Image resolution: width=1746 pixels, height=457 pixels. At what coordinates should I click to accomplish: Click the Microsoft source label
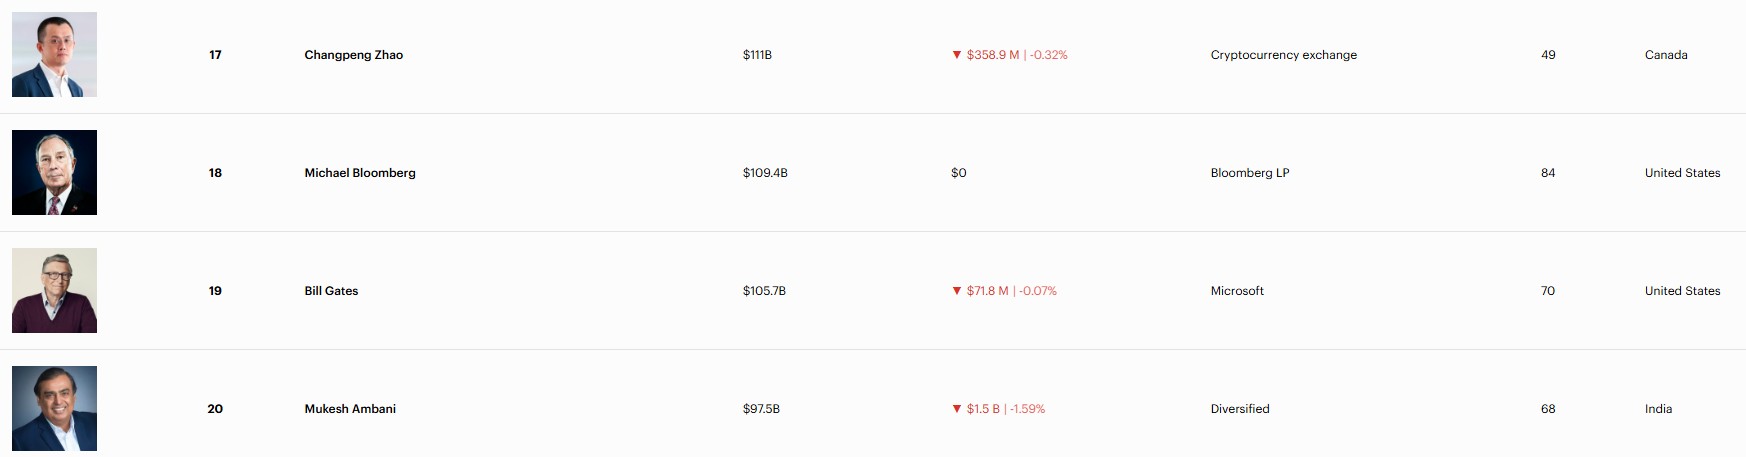tap(1237, 291)
